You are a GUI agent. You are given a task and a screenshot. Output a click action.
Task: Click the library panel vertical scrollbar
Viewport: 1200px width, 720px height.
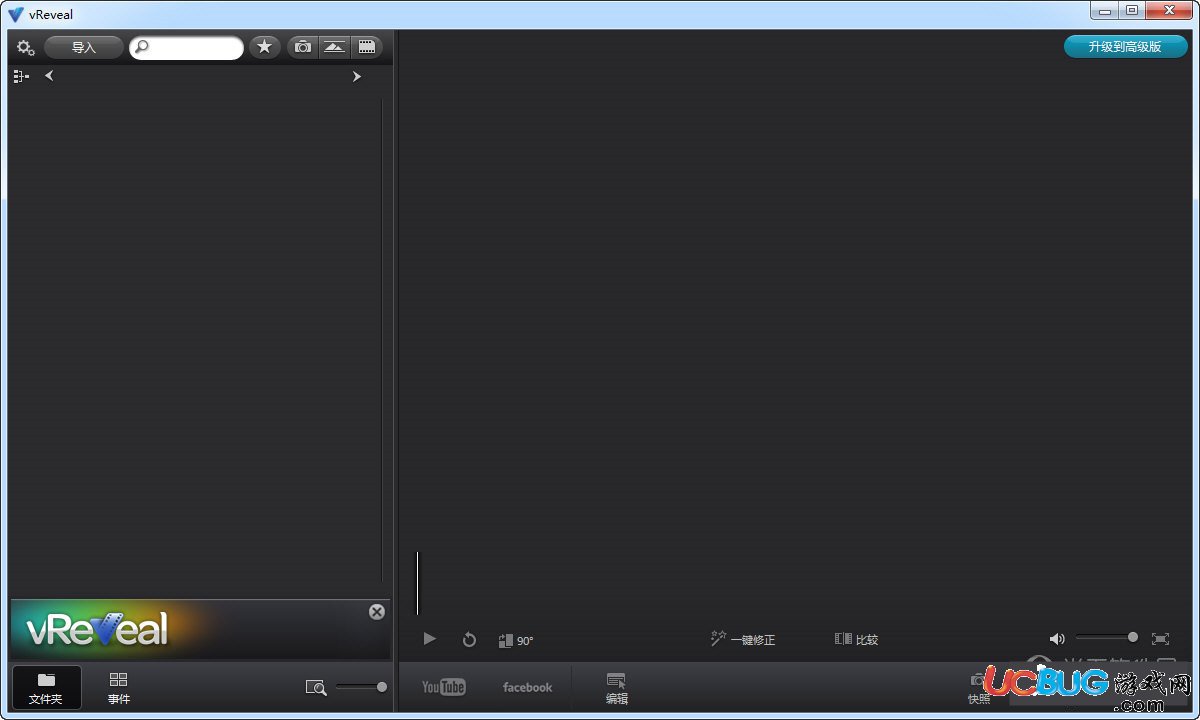(382, 340)
